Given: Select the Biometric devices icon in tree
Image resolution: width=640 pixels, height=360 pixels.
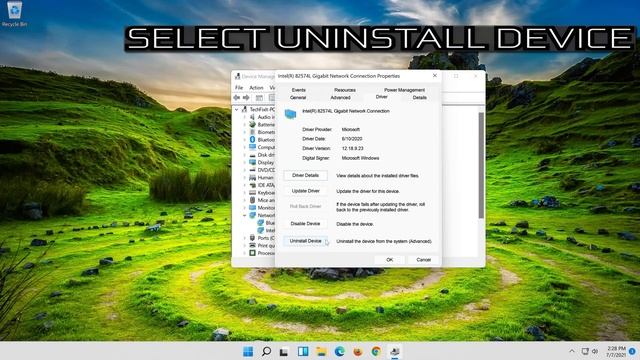Looking at the screenshot, I should pos(253,132).
